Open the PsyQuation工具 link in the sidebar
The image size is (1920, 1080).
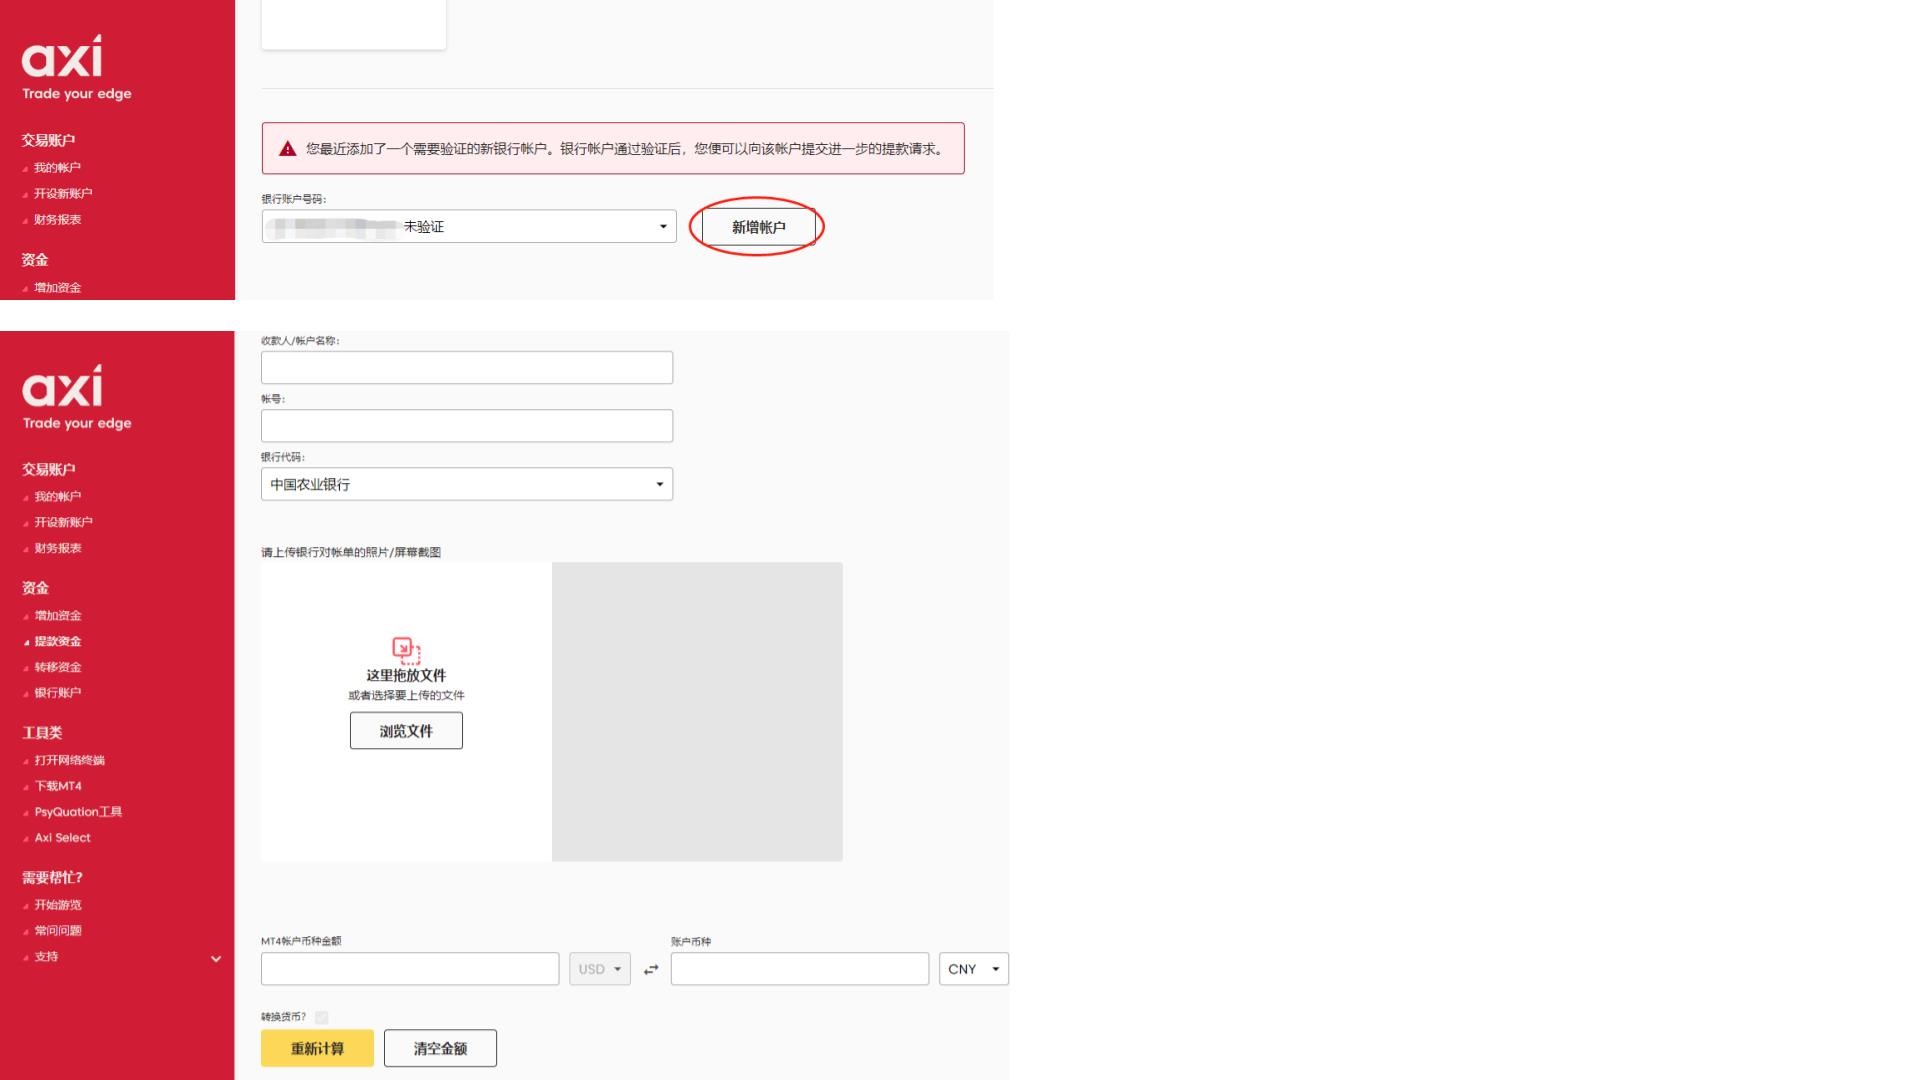click(78, 812)
